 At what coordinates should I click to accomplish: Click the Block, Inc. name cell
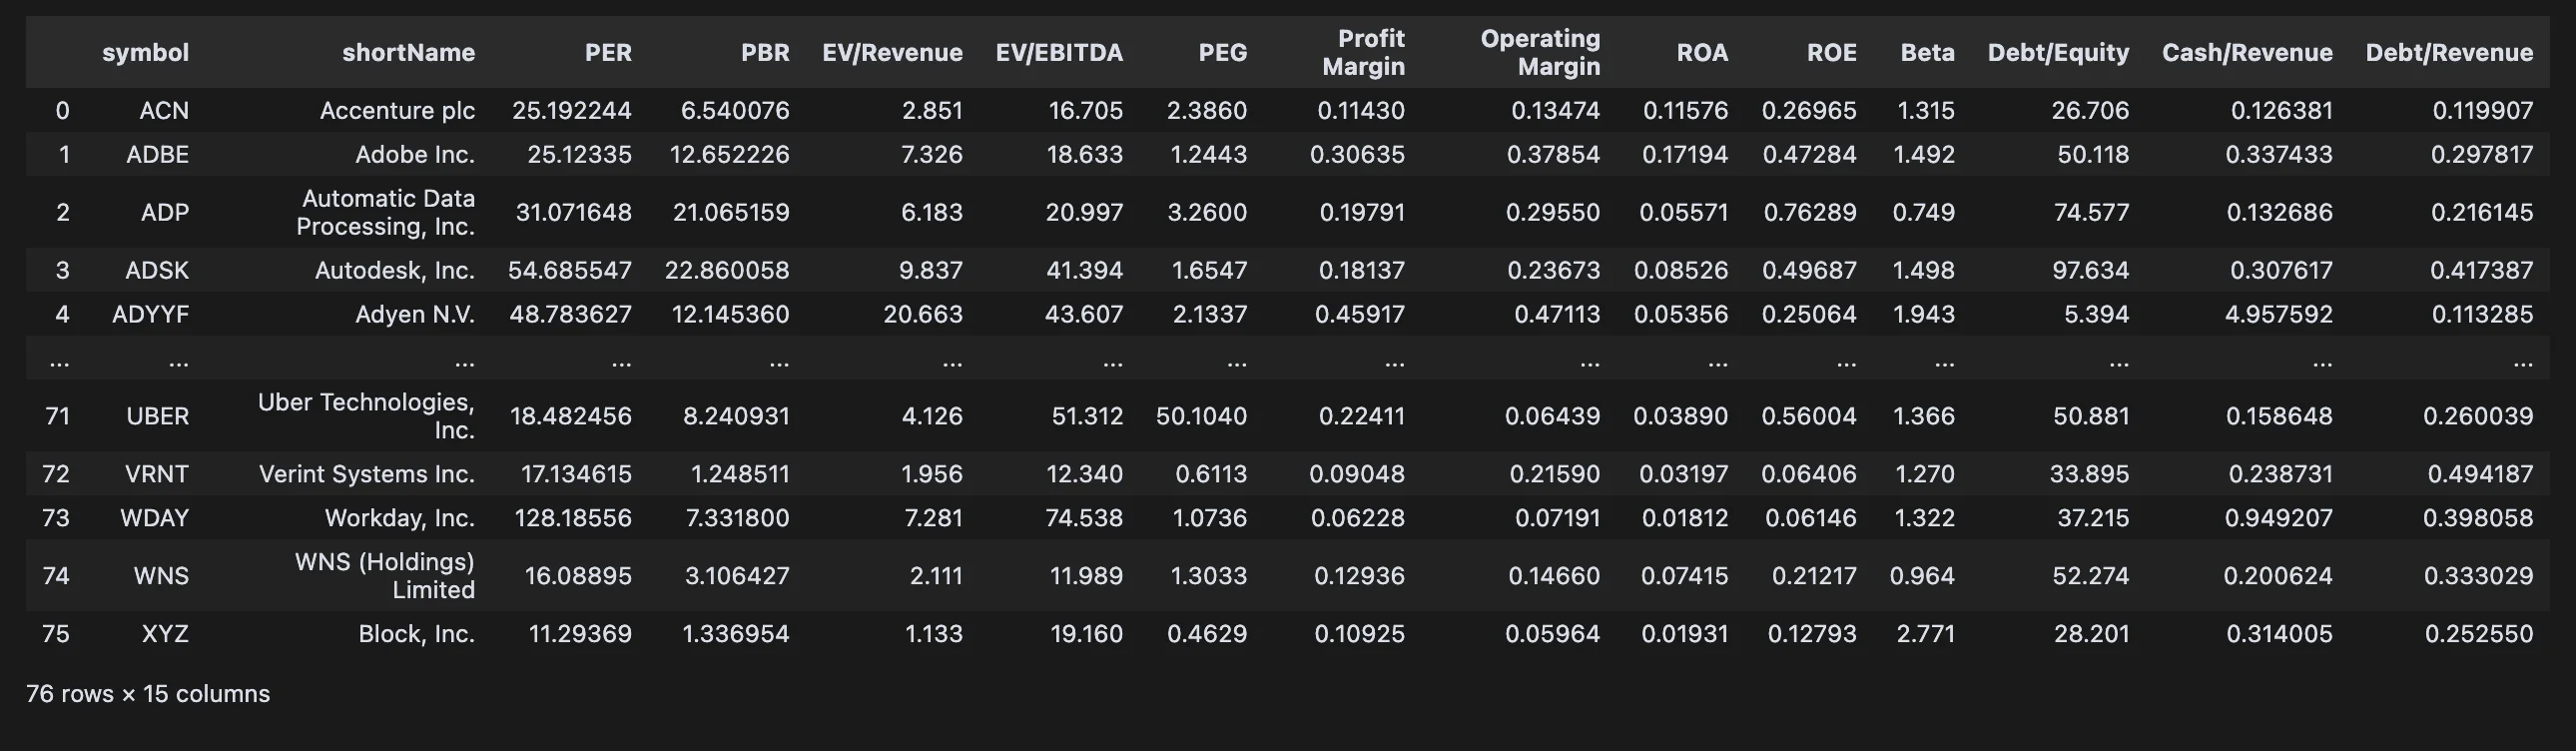tap(416, 635)
